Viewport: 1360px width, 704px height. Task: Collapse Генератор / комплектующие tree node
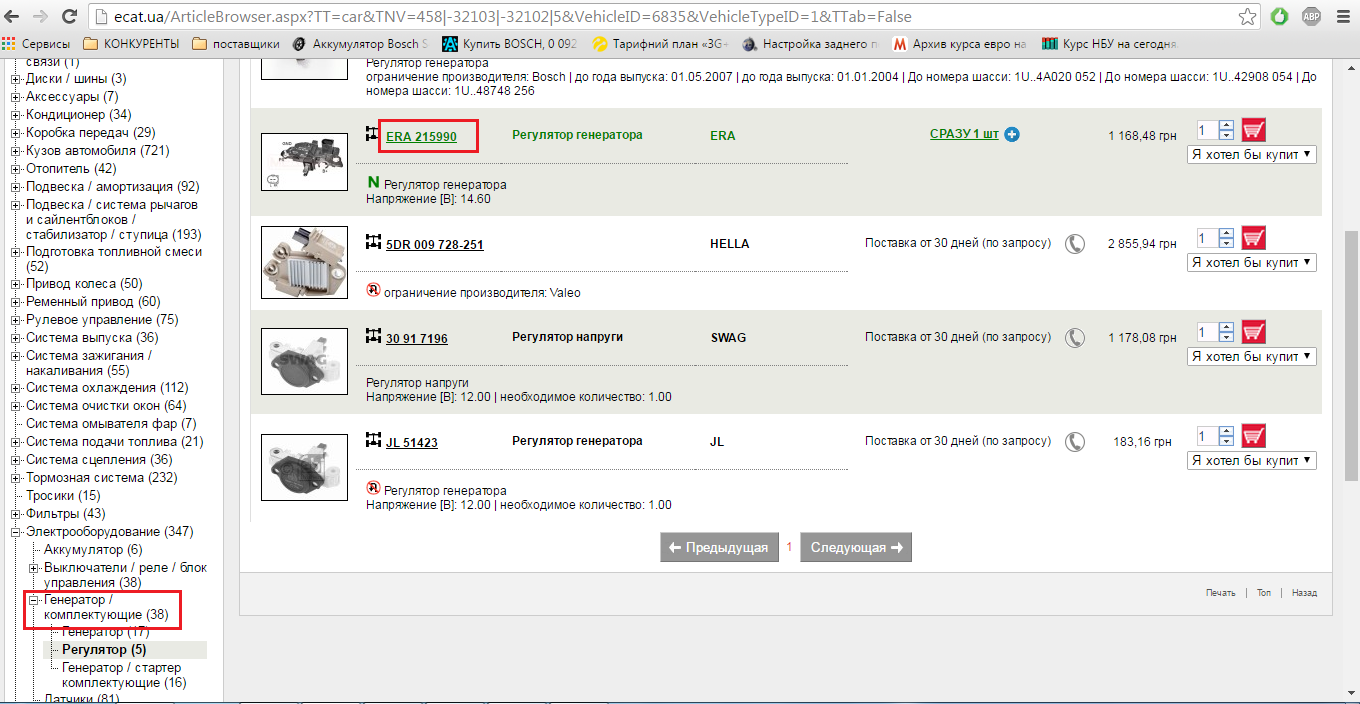(33, 600)
